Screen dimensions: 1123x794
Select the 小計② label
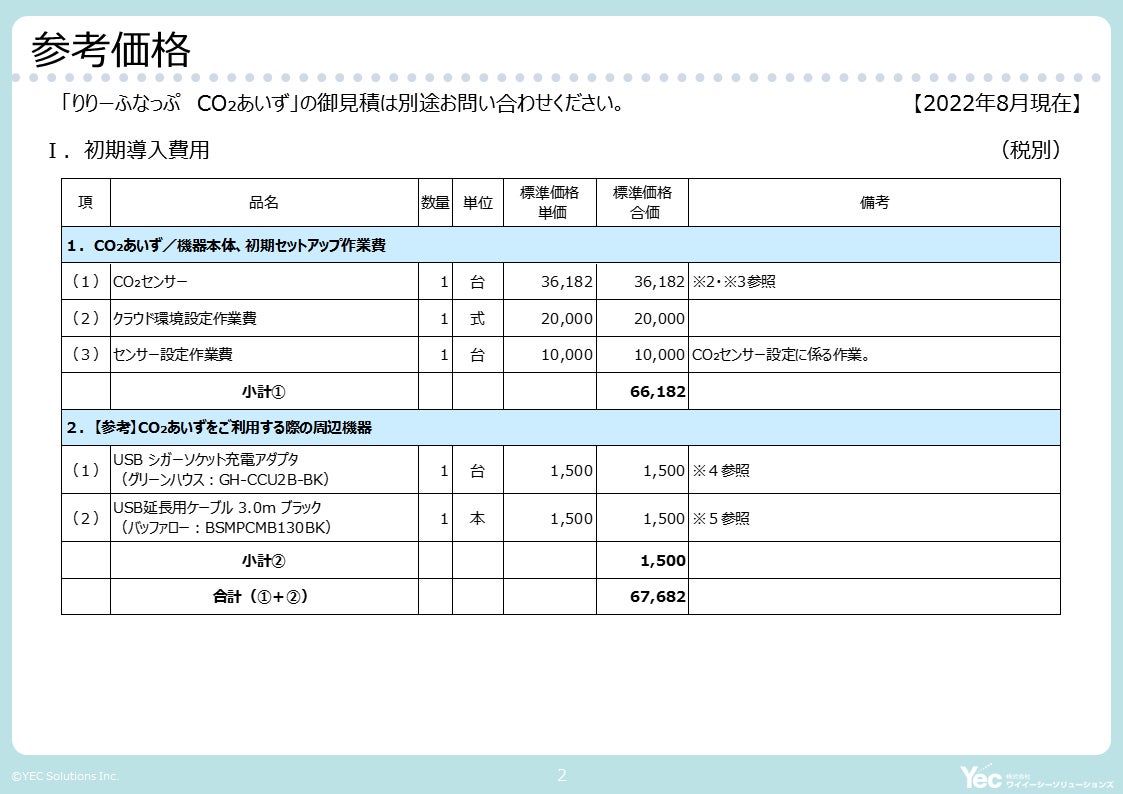point(264,561)
